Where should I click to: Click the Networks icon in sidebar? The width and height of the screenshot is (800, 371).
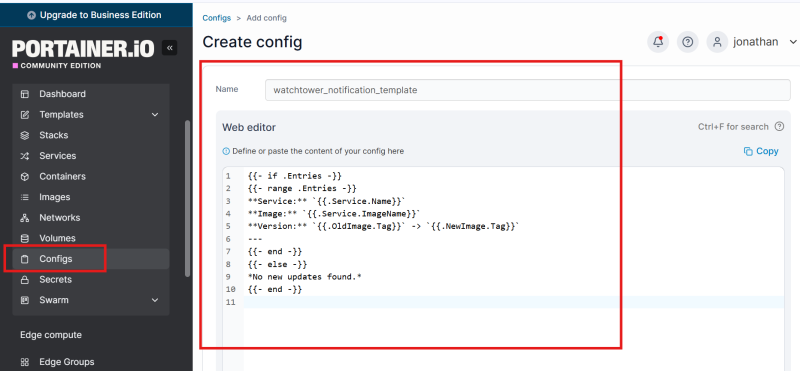point(24,218)
